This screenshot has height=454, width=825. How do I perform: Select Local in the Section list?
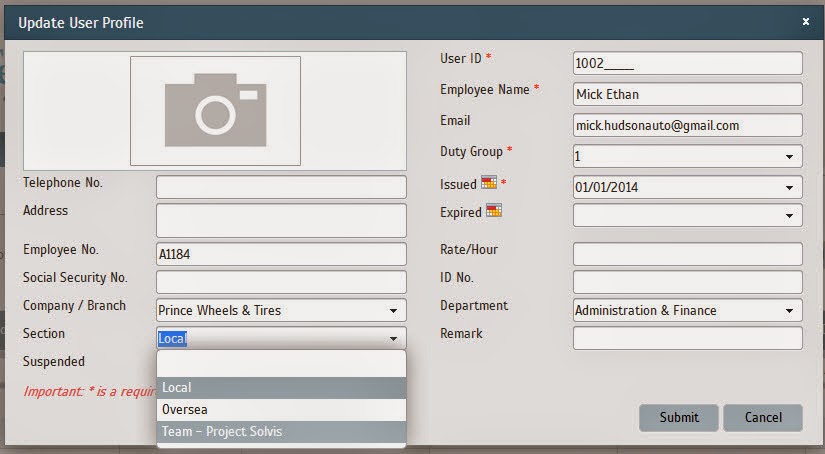pos(281,388)
